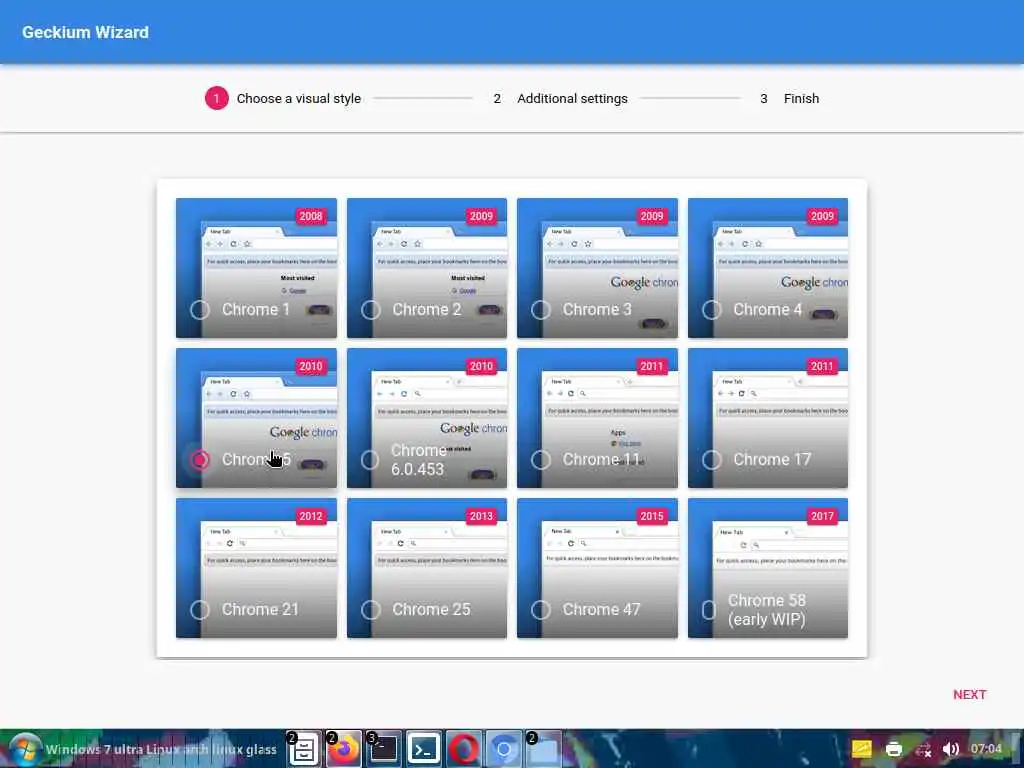The image size is (1024, 768).
Task: Open the blue terminal prompt taskbar icon
Action: point(424,749)
